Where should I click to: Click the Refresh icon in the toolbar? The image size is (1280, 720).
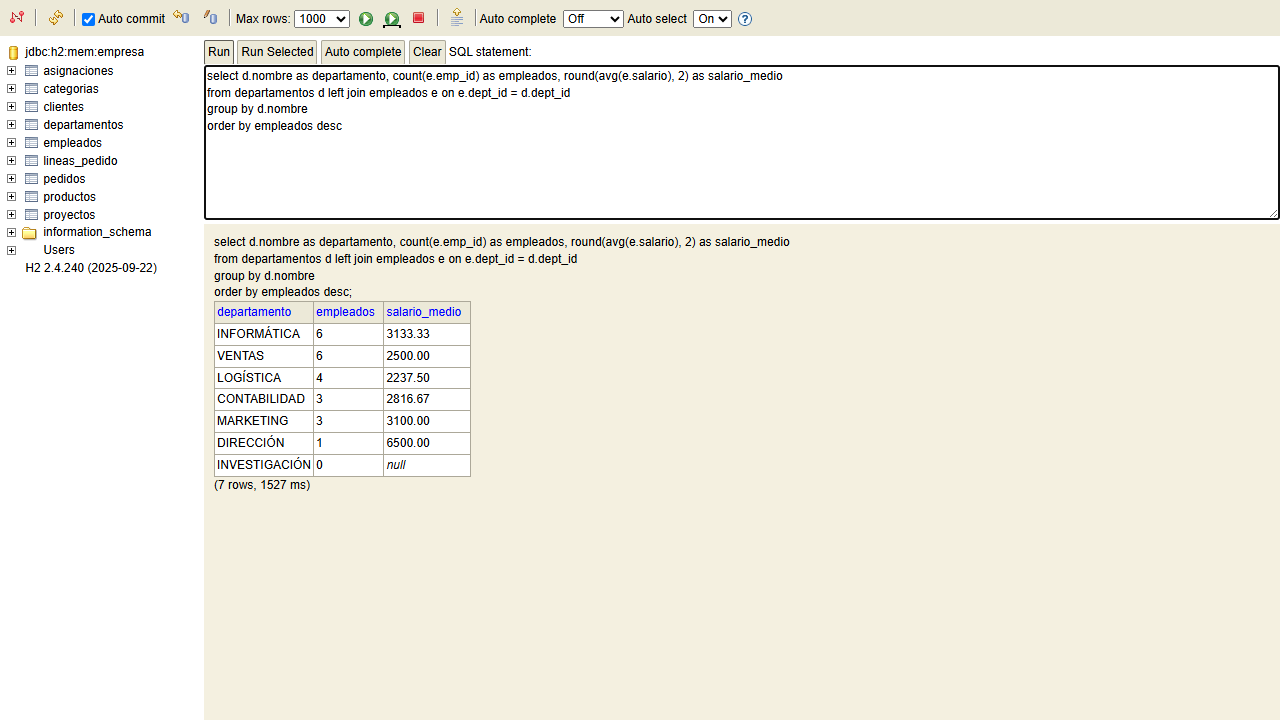click(56, 18)
